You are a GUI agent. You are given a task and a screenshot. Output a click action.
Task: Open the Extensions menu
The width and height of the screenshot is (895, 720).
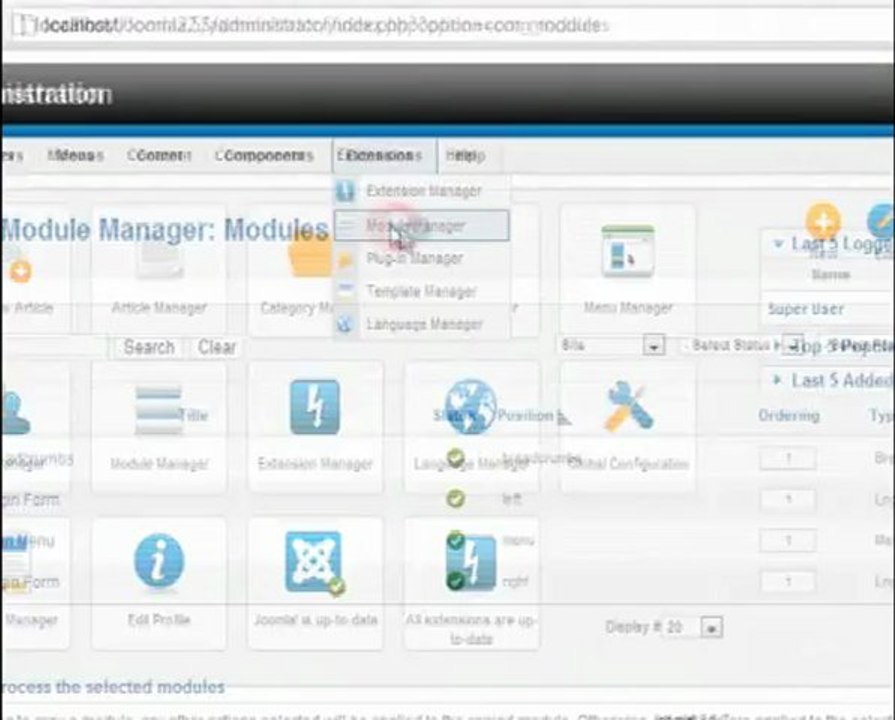384,156
